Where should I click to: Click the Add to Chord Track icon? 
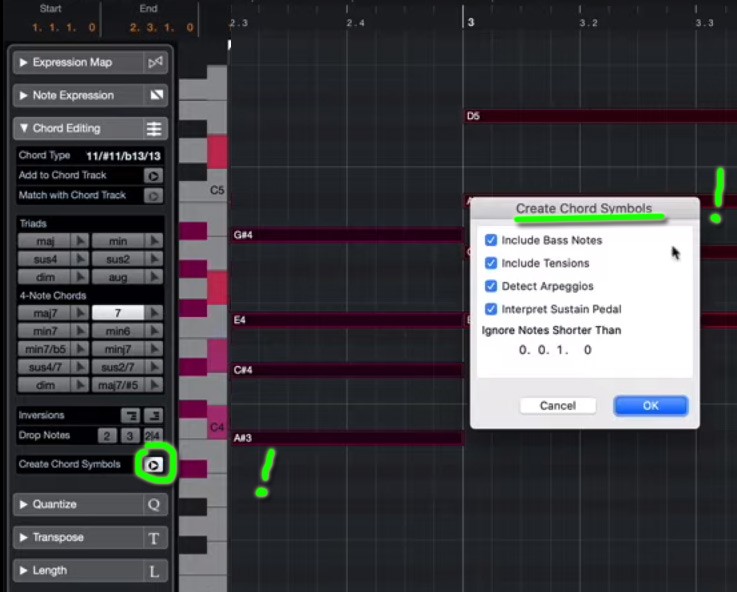[x=152, y=176]
